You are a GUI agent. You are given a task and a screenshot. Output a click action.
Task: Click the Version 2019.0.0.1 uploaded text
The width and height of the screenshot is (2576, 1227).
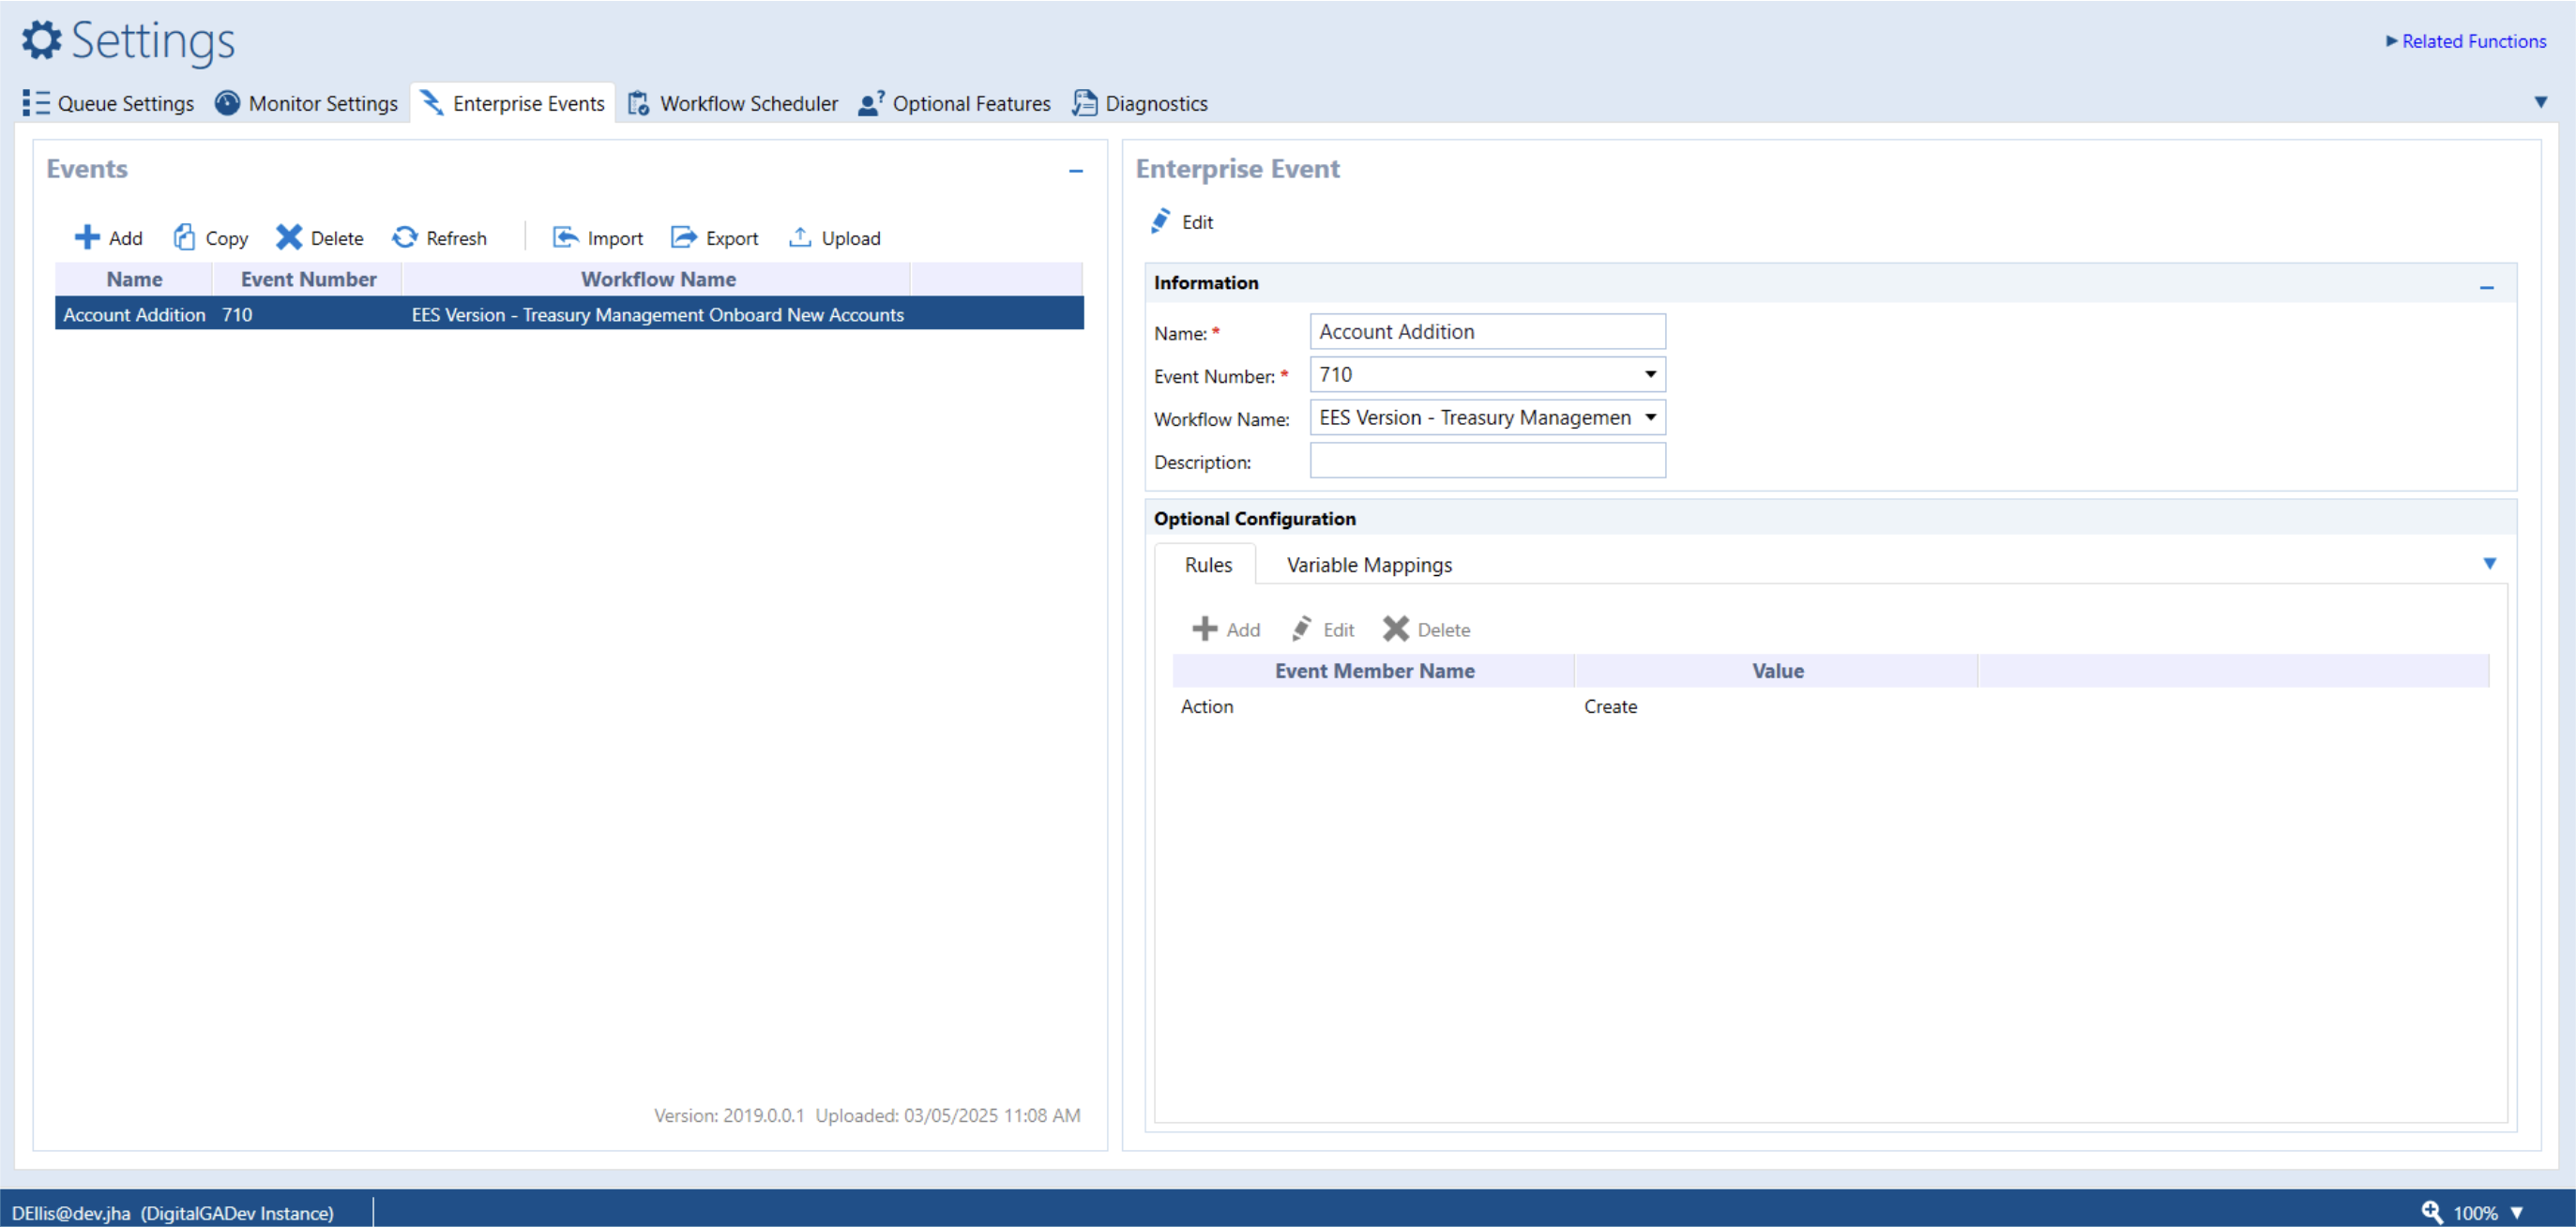(x=867, y=1115)
